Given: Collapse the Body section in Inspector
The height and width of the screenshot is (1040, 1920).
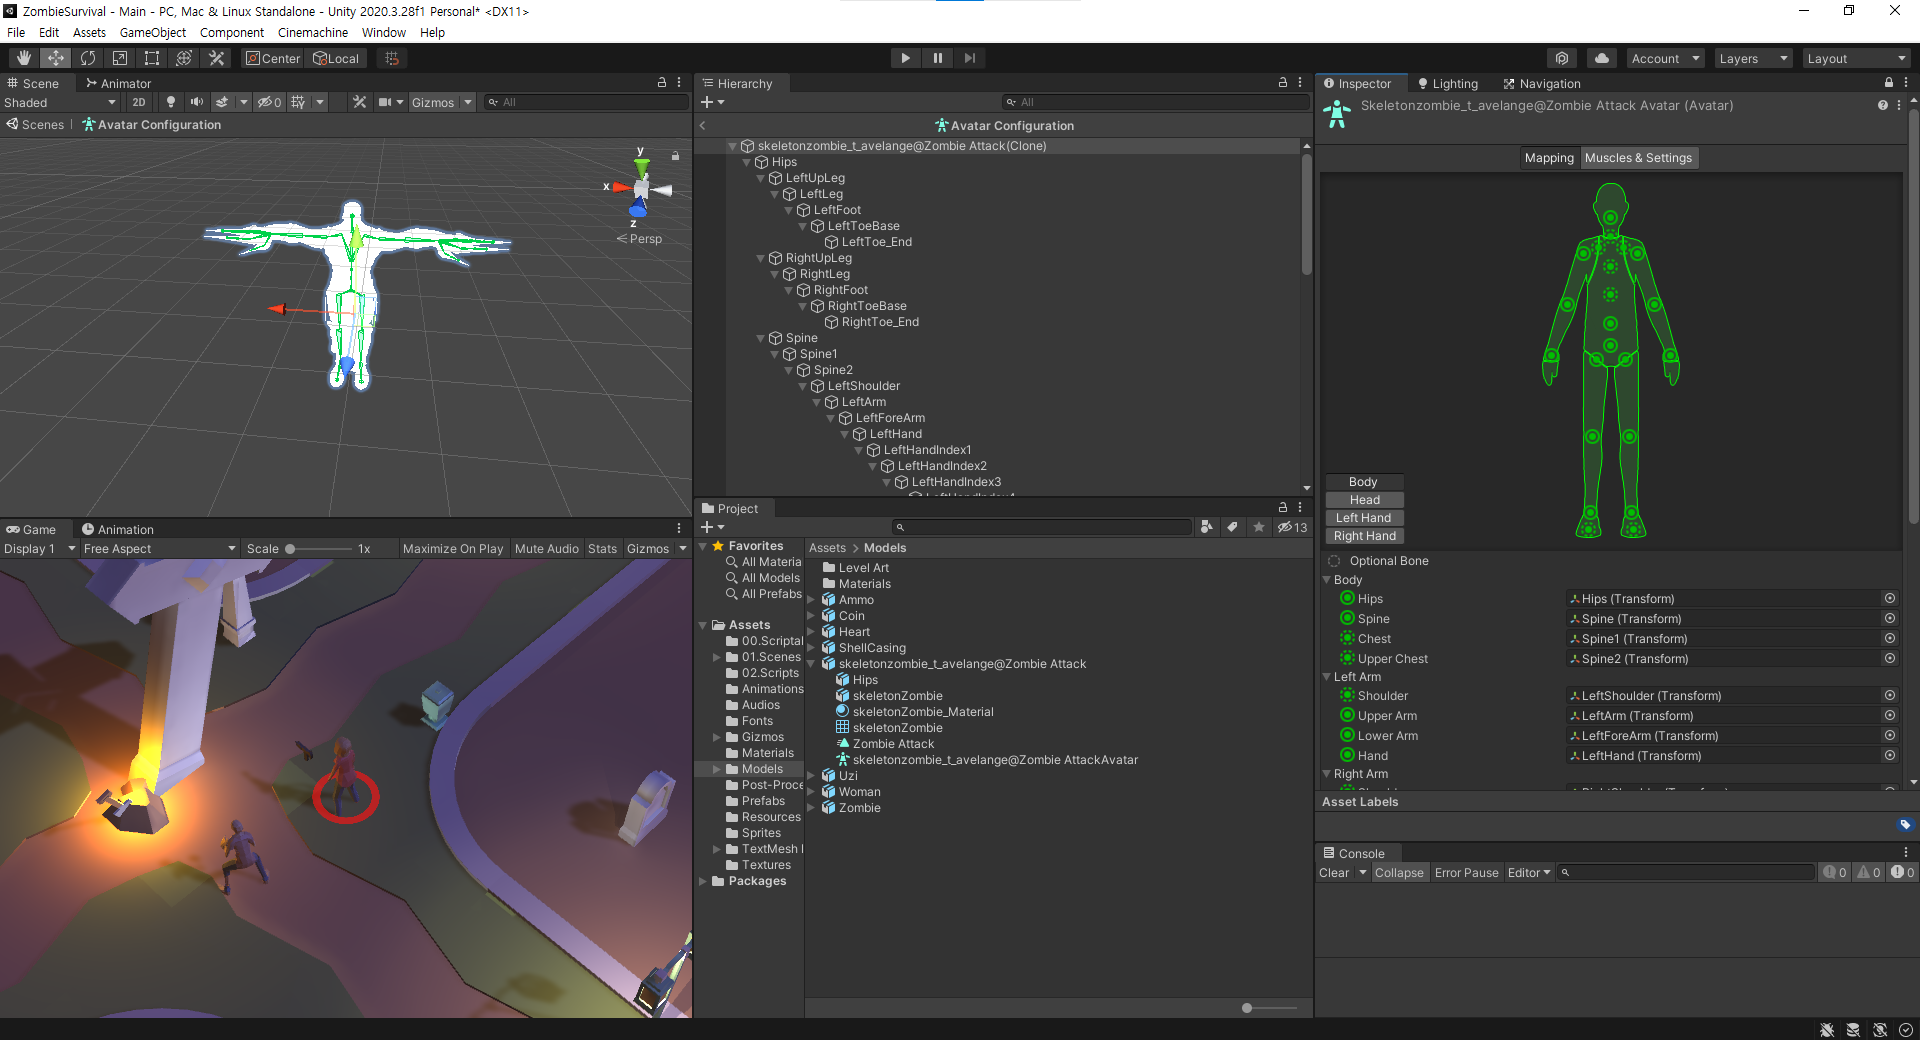Looking at the screenshot, I should tap(1327, 580).
